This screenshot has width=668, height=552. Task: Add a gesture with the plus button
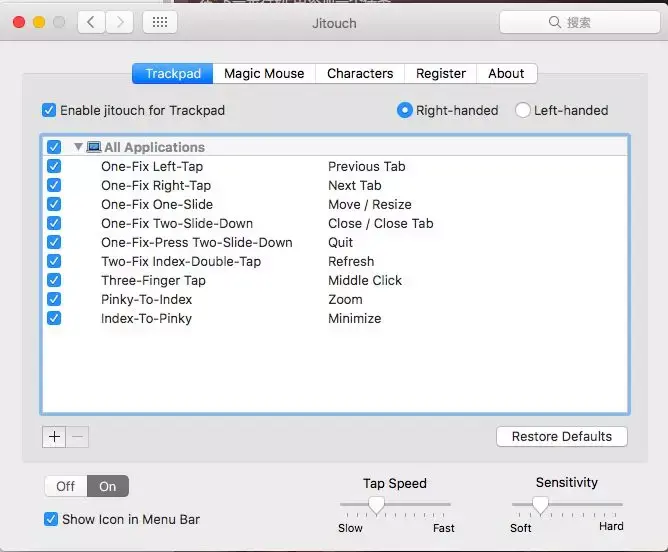coord(54,437)
